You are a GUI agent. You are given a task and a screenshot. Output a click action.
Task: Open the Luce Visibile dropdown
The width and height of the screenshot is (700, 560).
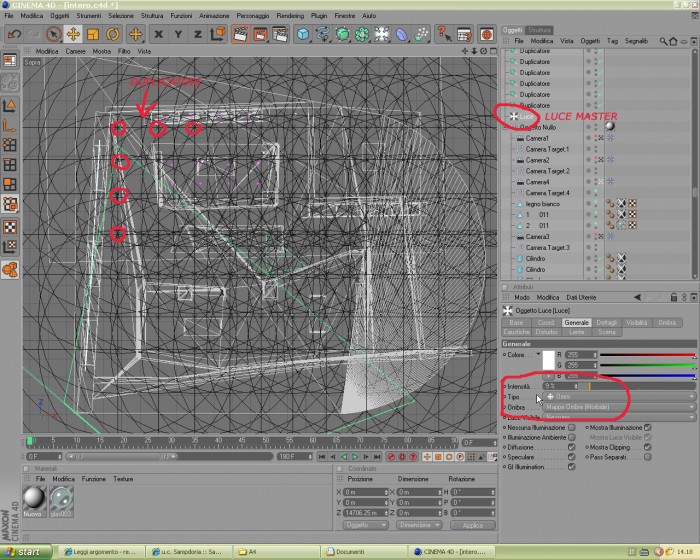click(619, 417)
